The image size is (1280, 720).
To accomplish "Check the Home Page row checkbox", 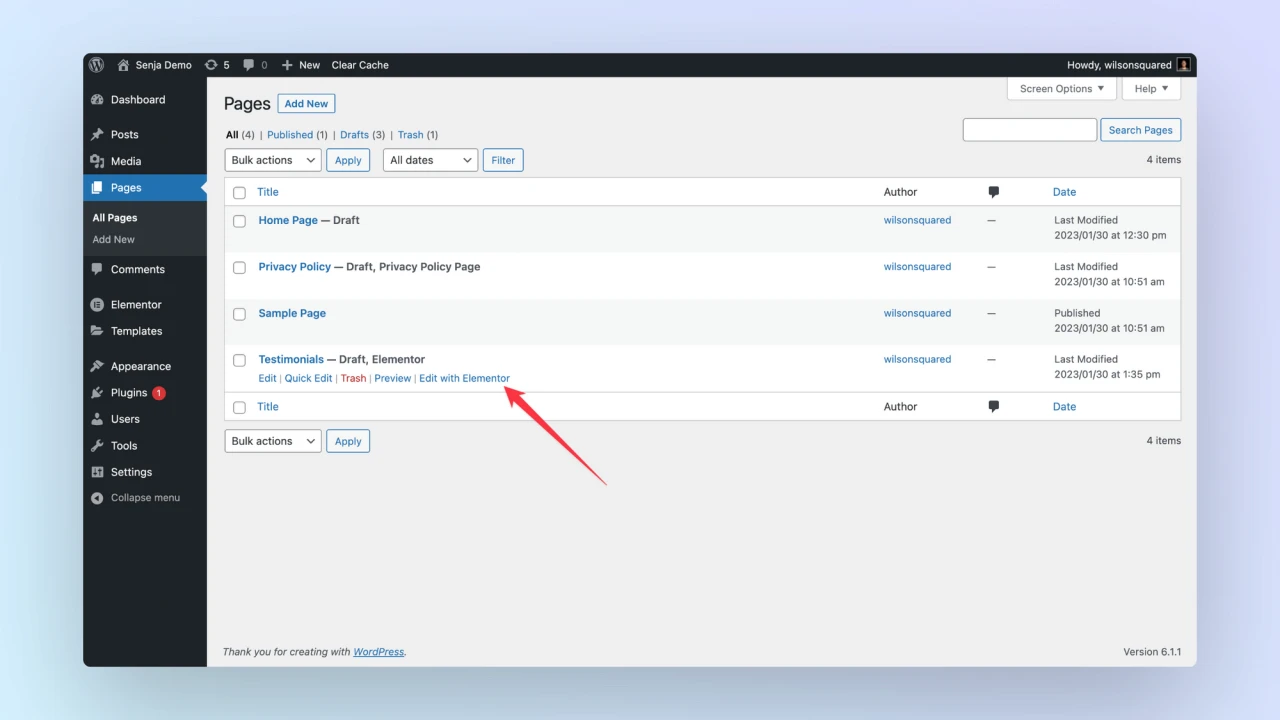I will (x=239, y=221).
